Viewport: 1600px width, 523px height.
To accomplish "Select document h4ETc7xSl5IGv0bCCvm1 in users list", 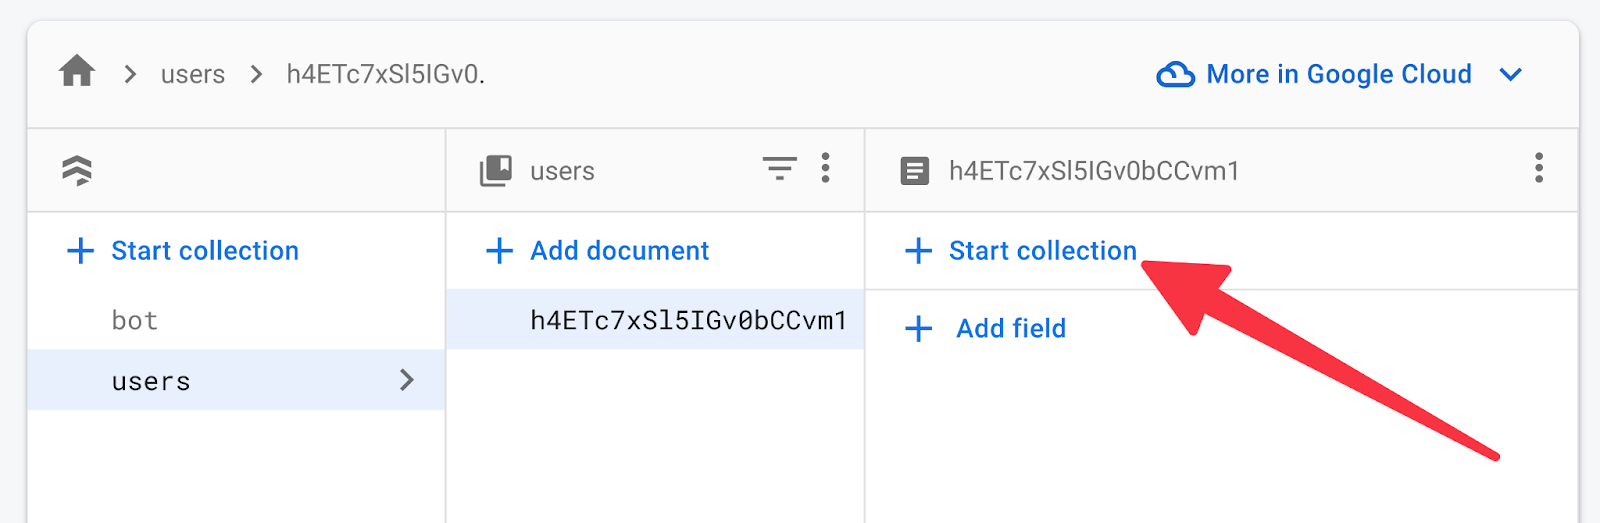I will tap(688, 320).
